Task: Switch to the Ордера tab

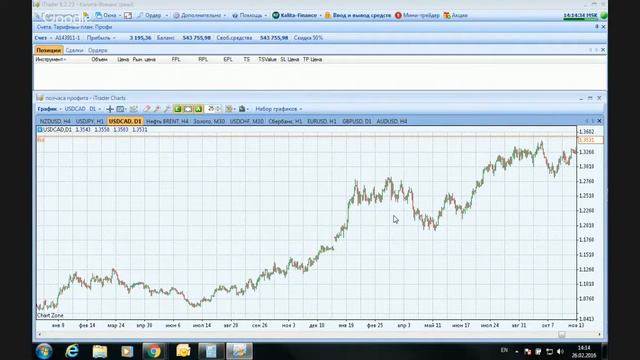Action: tap(98, 50)
